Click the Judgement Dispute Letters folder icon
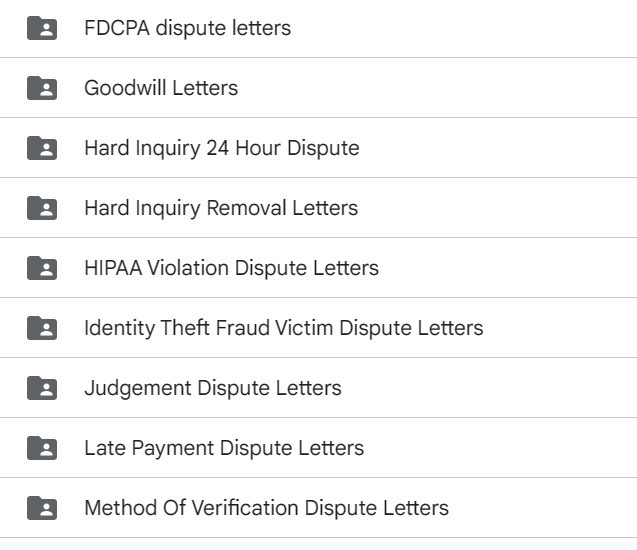This screenshot has width=637, height=550. click(42, 388)
